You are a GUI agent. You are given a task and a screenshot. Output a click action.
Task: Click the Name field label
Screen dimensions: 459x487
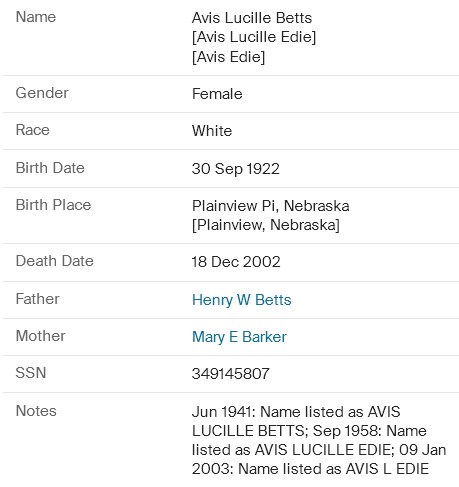[36, 17]
